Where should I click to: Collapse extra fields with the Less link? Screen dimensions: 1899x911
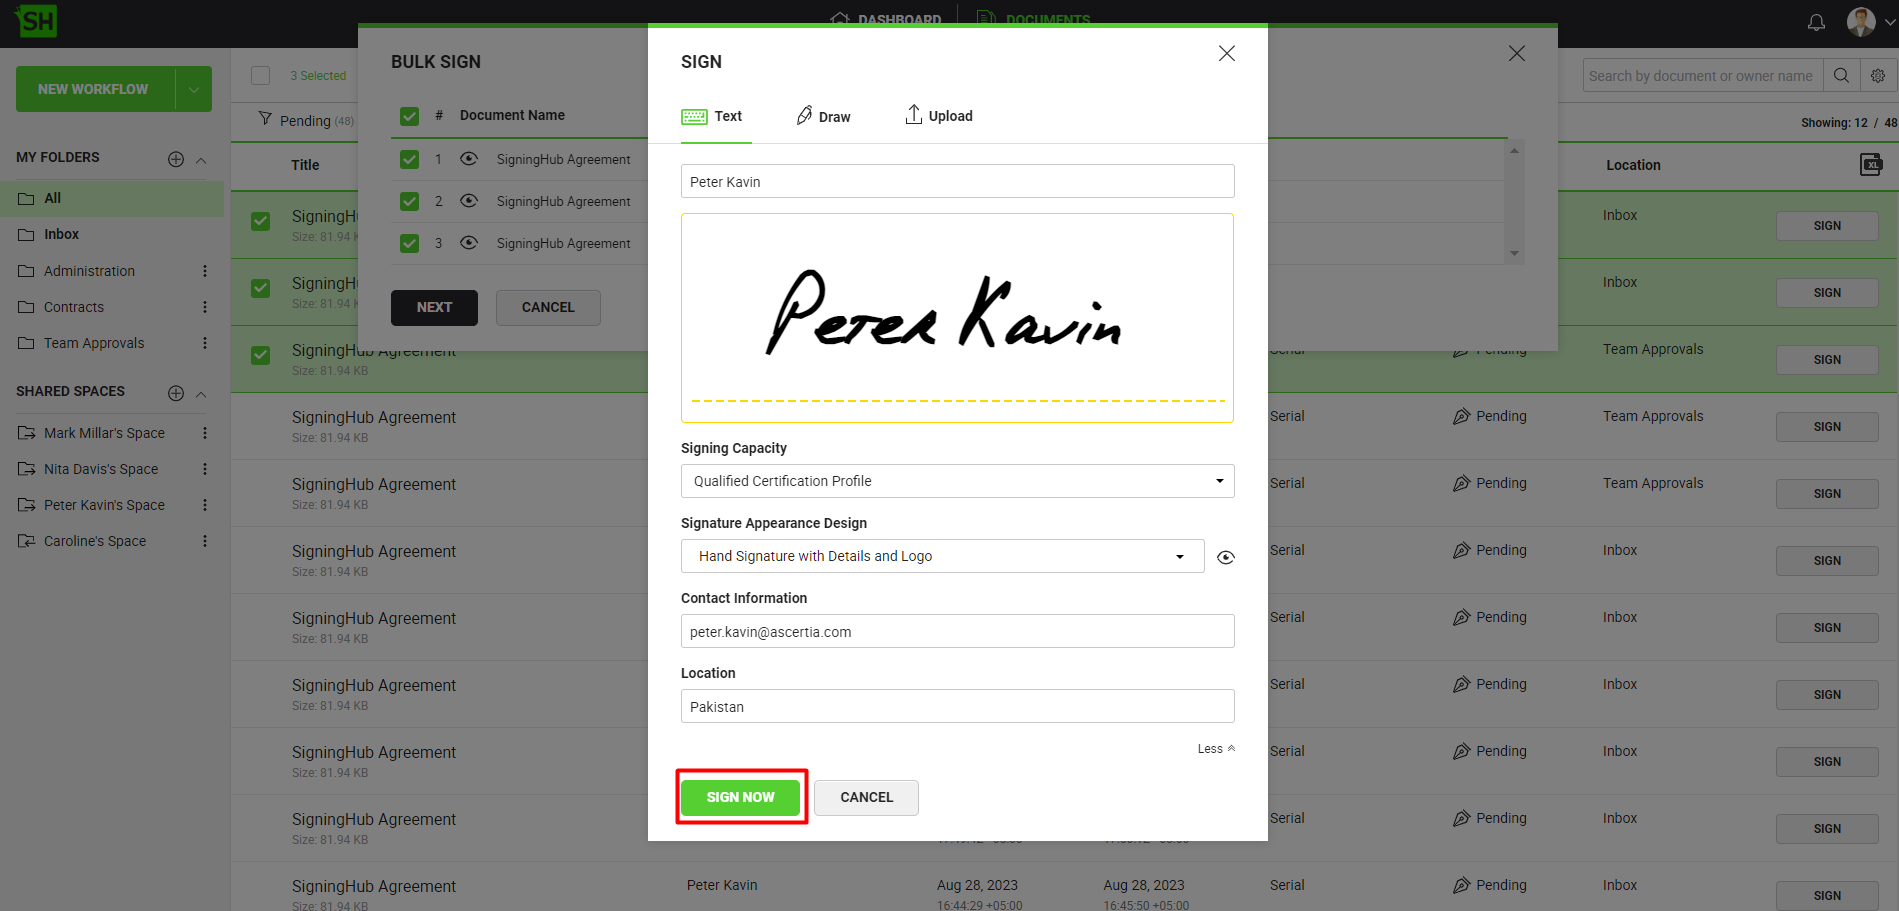click(x=1216, y=749)
